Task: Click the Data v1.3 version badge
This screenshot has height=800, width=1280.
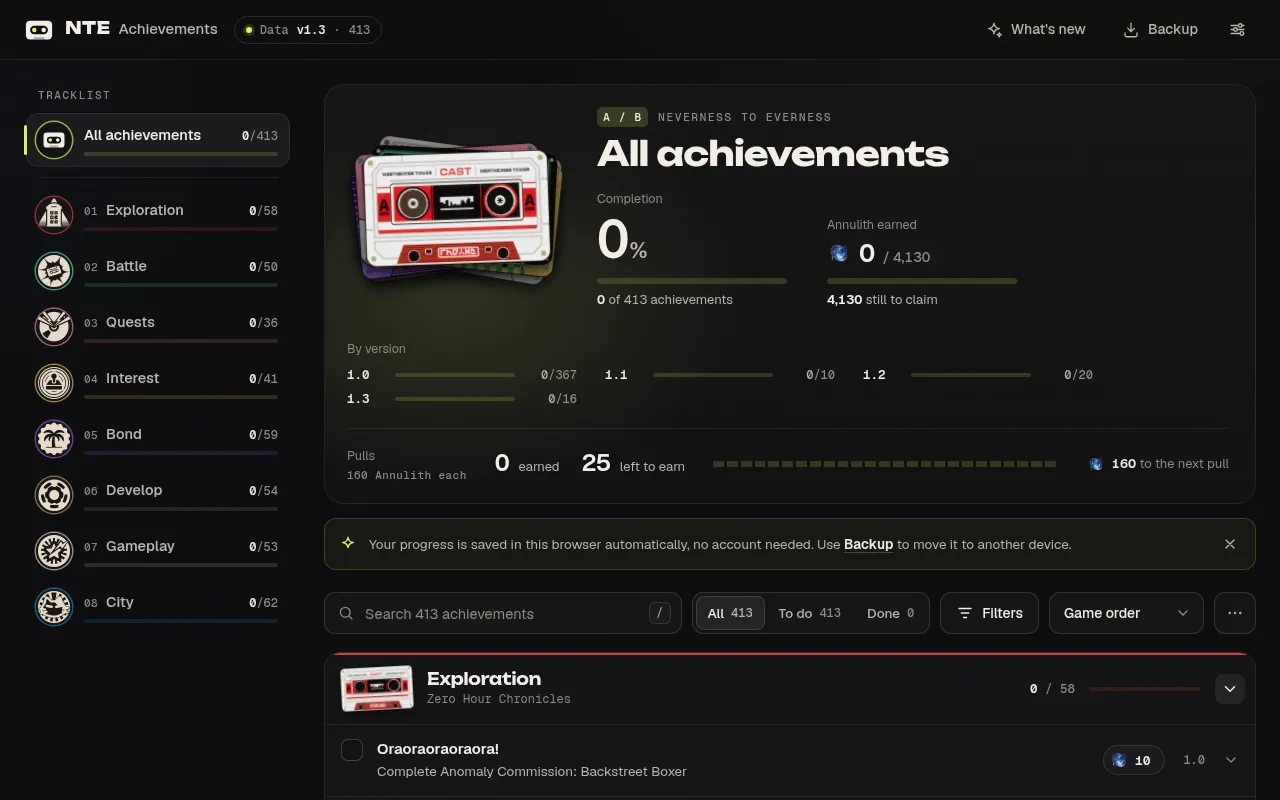Action: pyautogui.click(x=308, y=30)
